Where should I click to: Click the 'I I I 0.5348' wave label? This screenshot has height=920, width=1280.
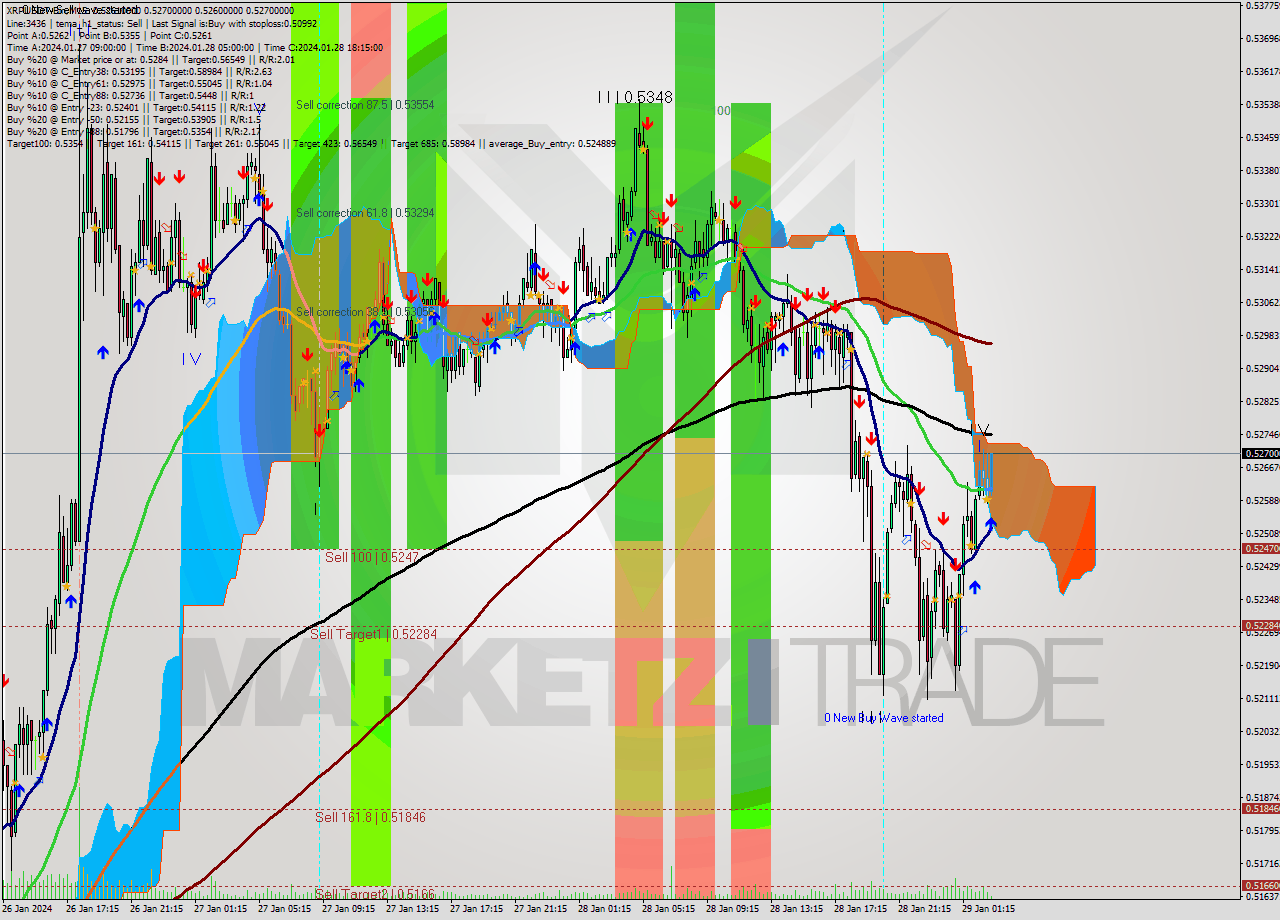point(635,97)
